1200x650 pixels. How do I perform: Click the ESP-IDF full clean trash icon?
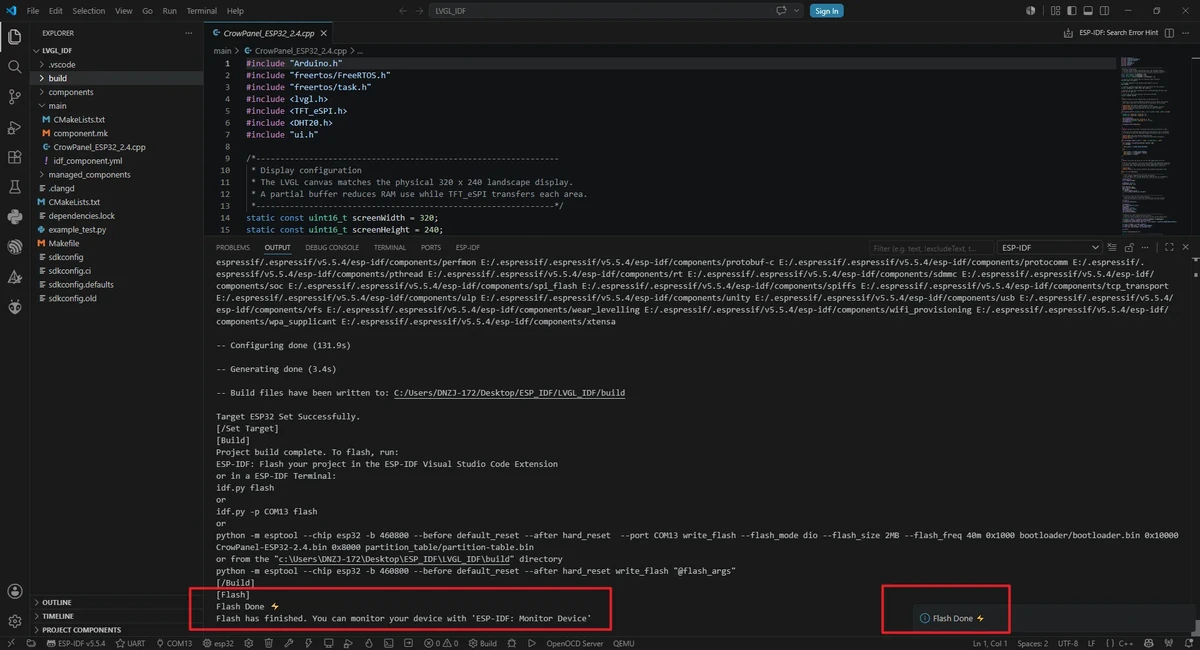(x=268, y=643)
